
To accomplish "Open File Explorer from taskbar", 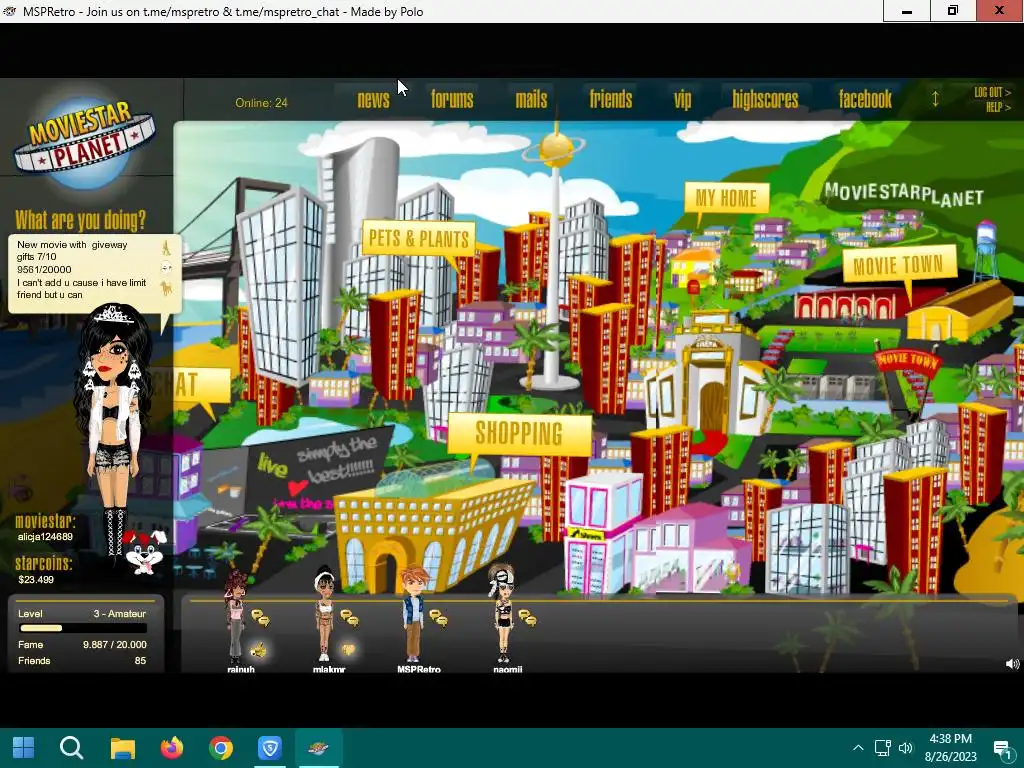I will pos(122,748).
